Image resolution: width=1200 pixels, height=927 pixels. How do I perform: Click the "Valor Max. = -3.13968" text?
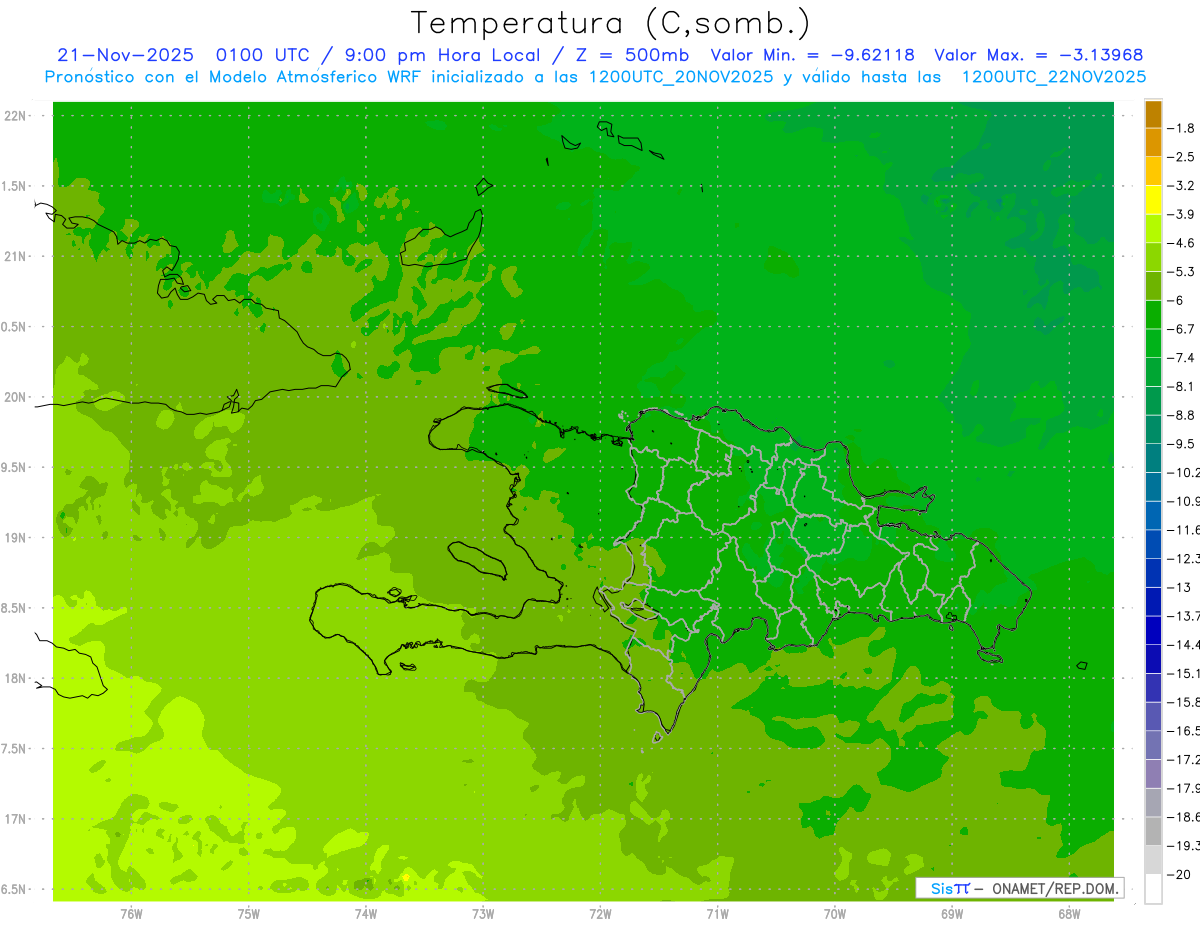click(1038, 55)
